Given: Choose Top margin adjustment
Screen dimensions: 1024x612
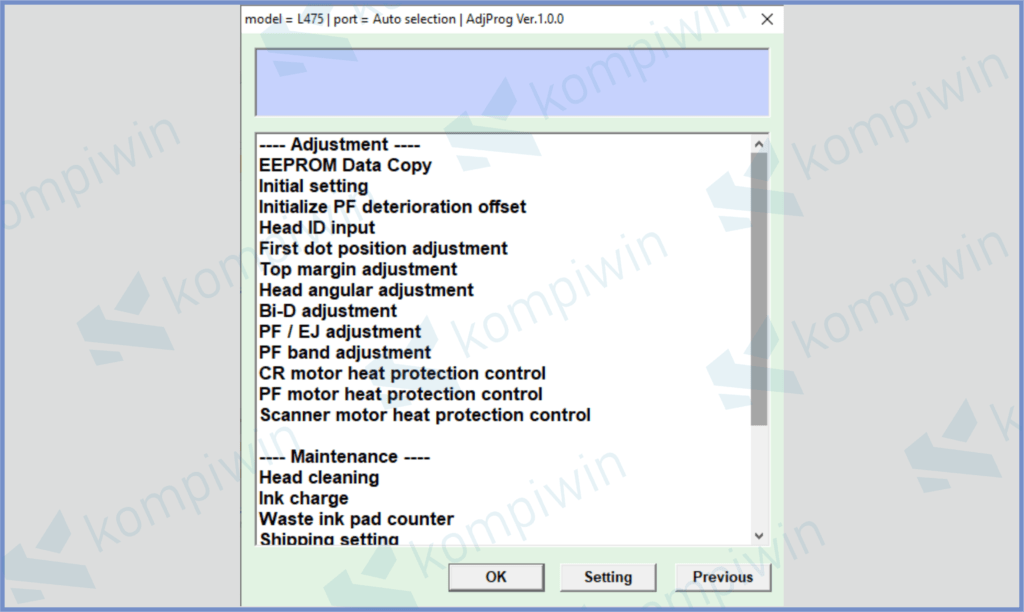Looking at the screenshot, I should pos(358,270).
